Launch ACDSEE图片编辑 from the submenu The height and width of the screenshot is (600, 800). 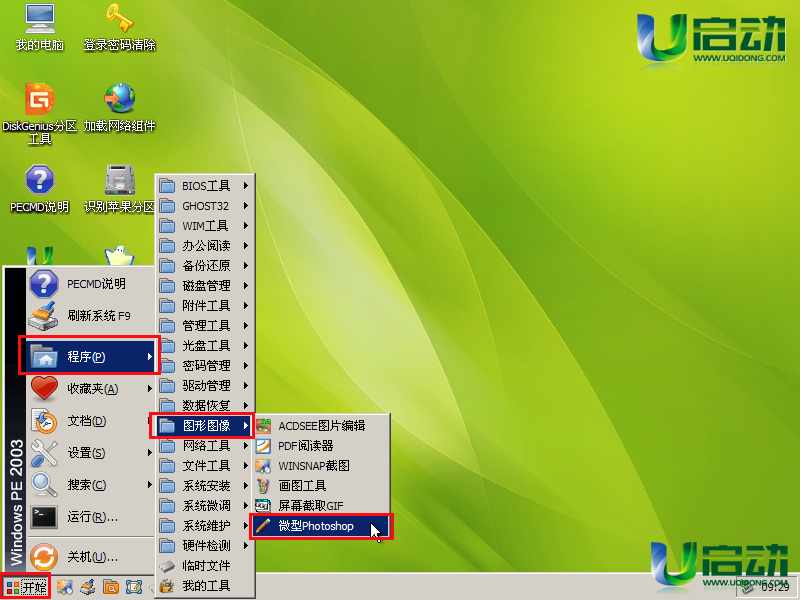click(x=322, y=426)
